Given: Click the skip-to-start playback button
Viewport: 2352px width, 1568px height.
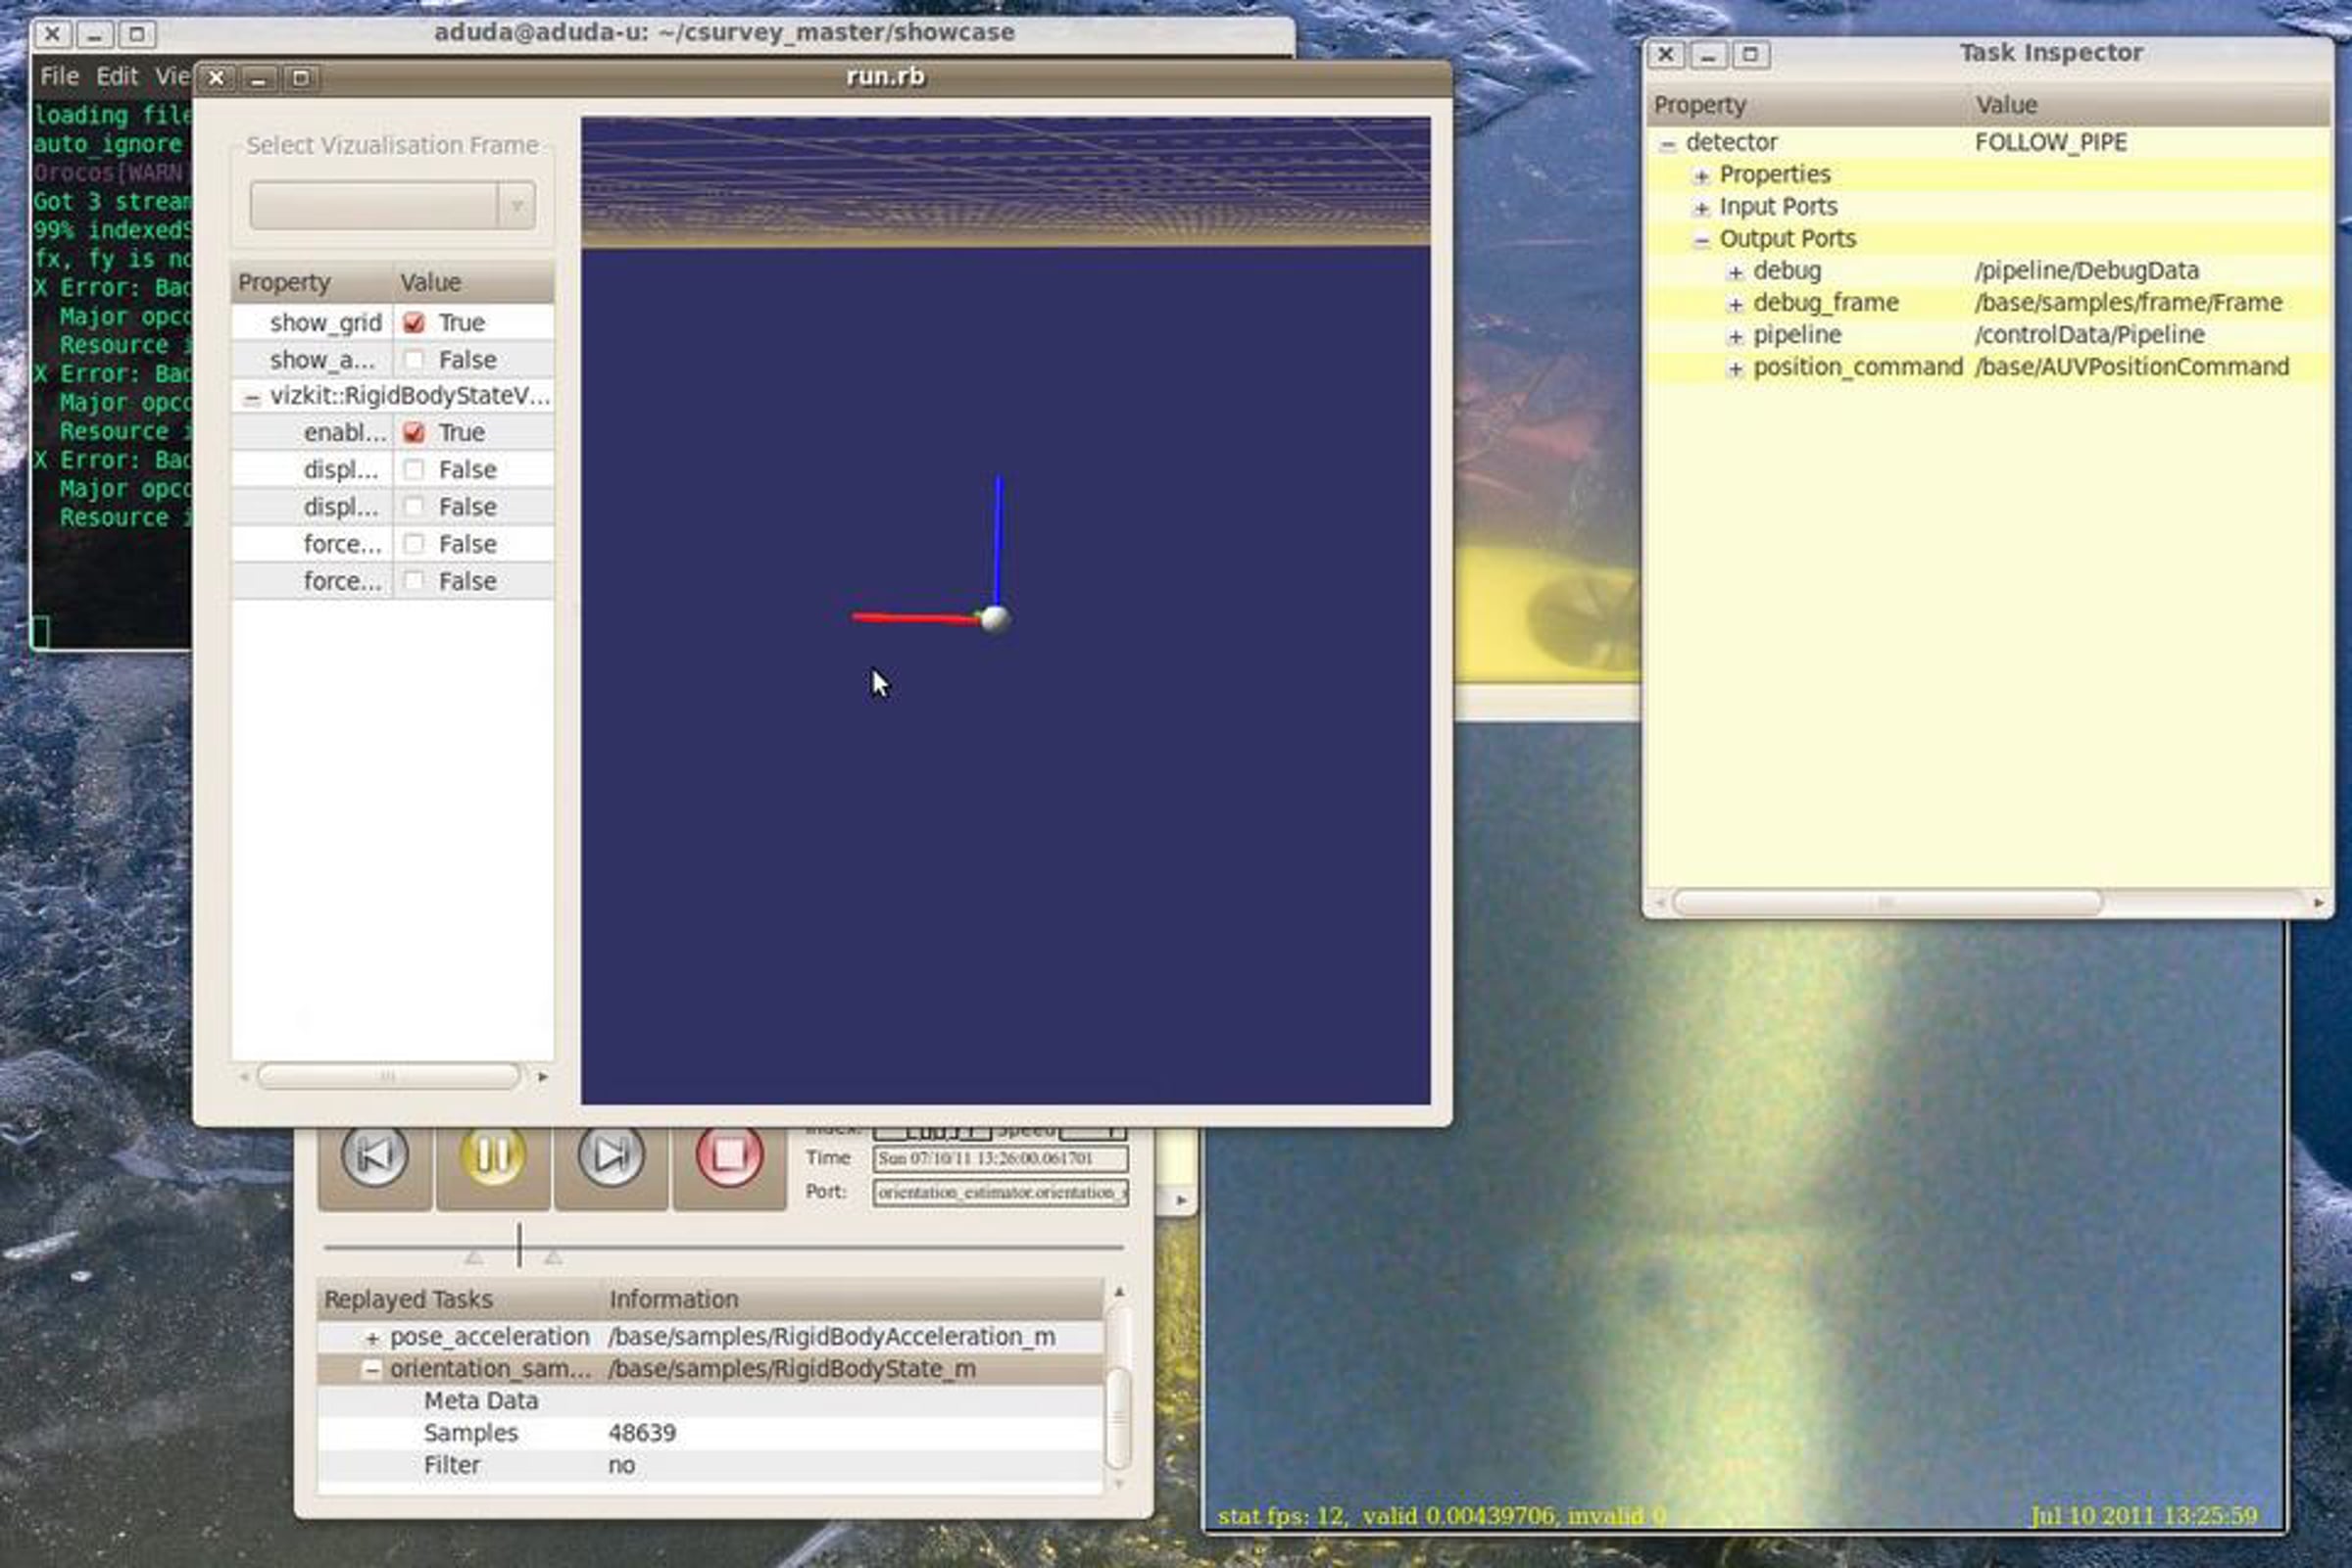Looking at the screenshot, I should (374, 1157).
